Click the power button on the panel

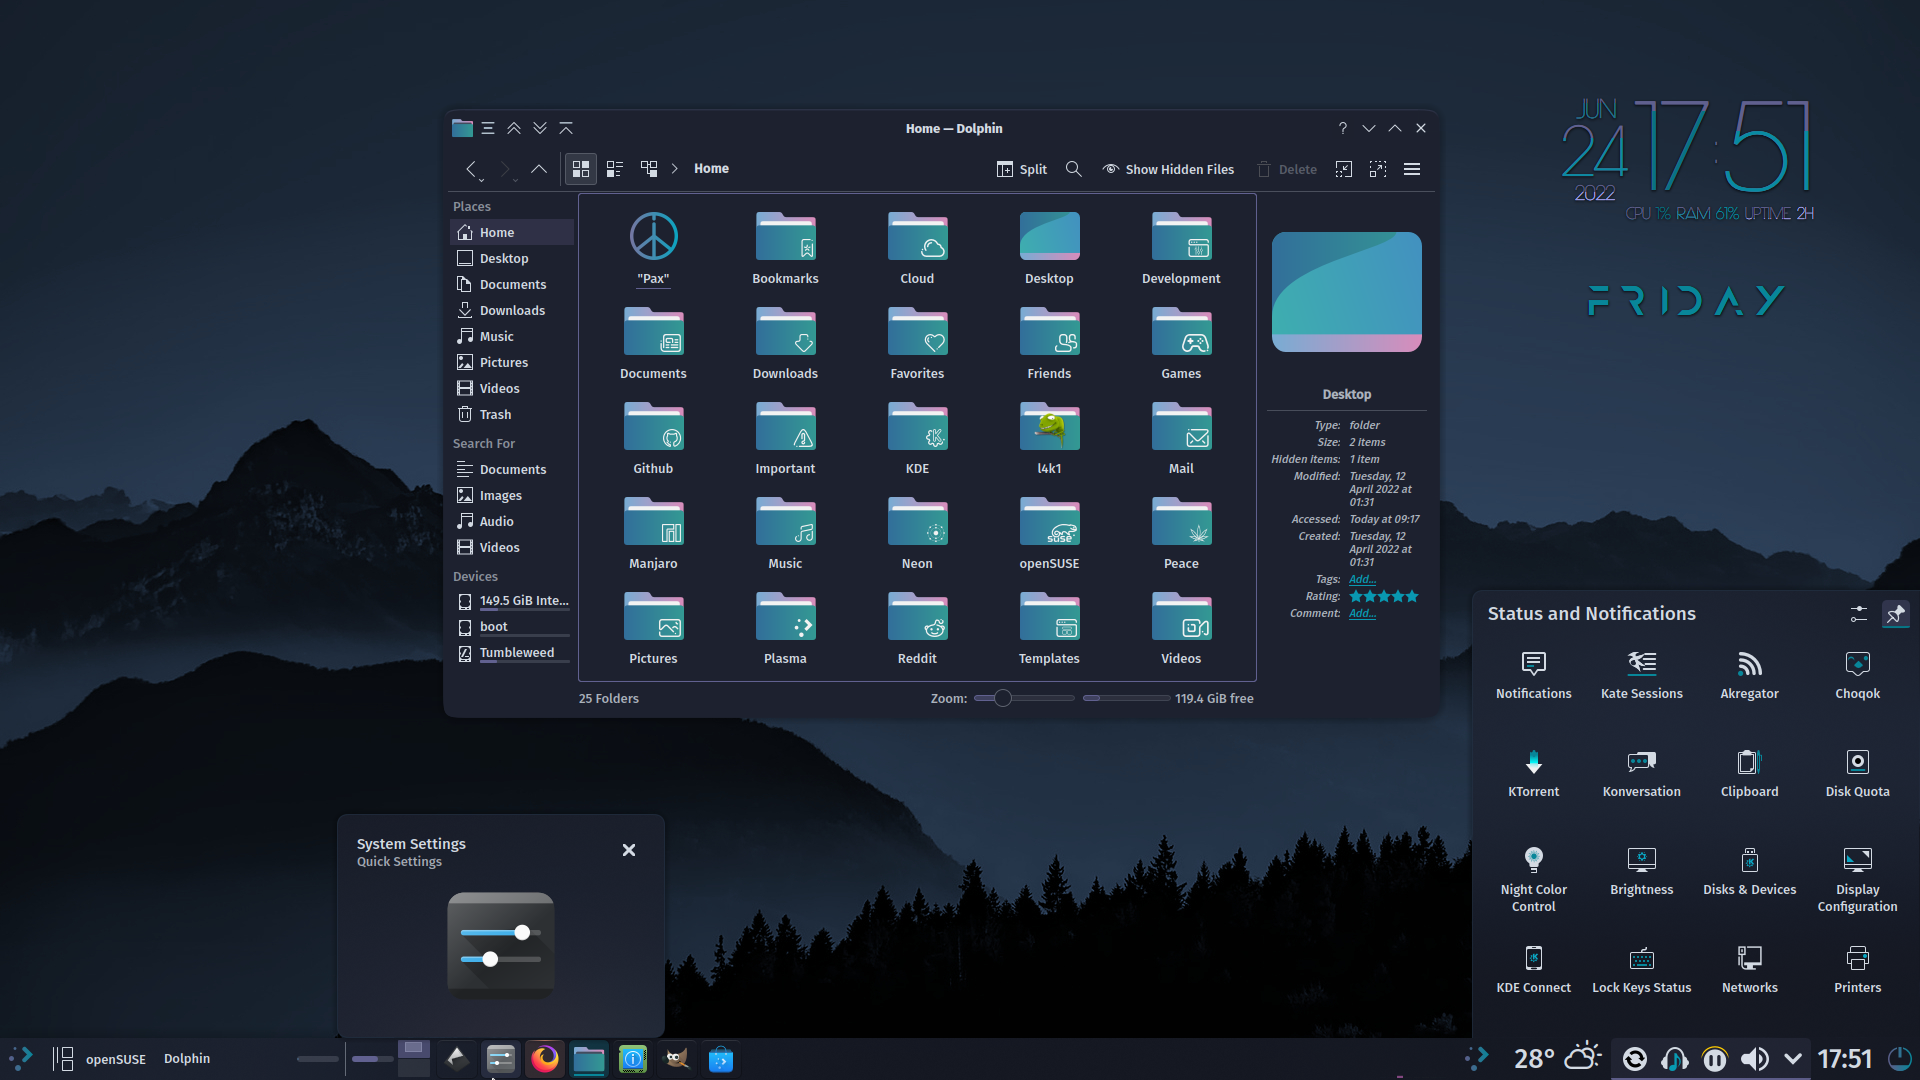tap(1899, 1059)
